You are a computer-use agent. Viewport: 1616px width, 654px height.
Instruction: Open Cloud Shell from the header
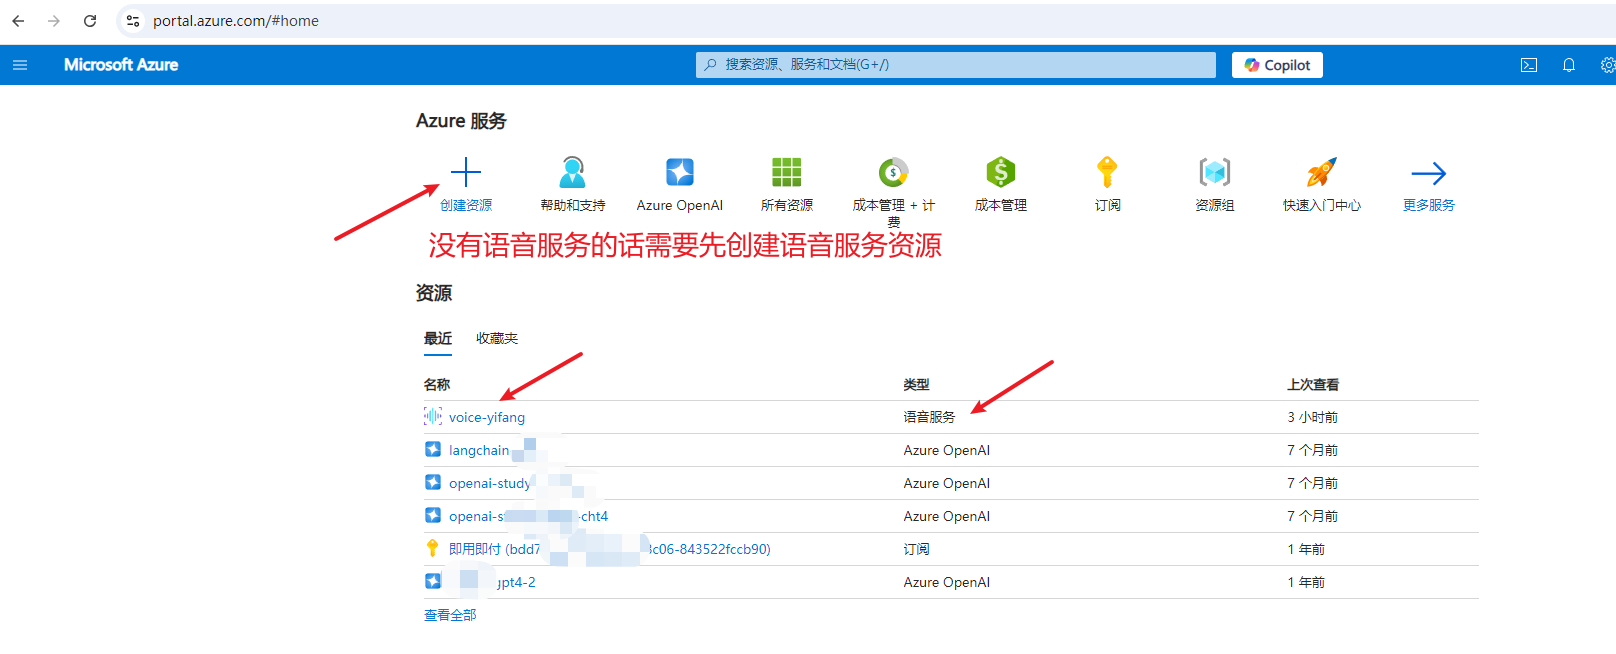1529,65
